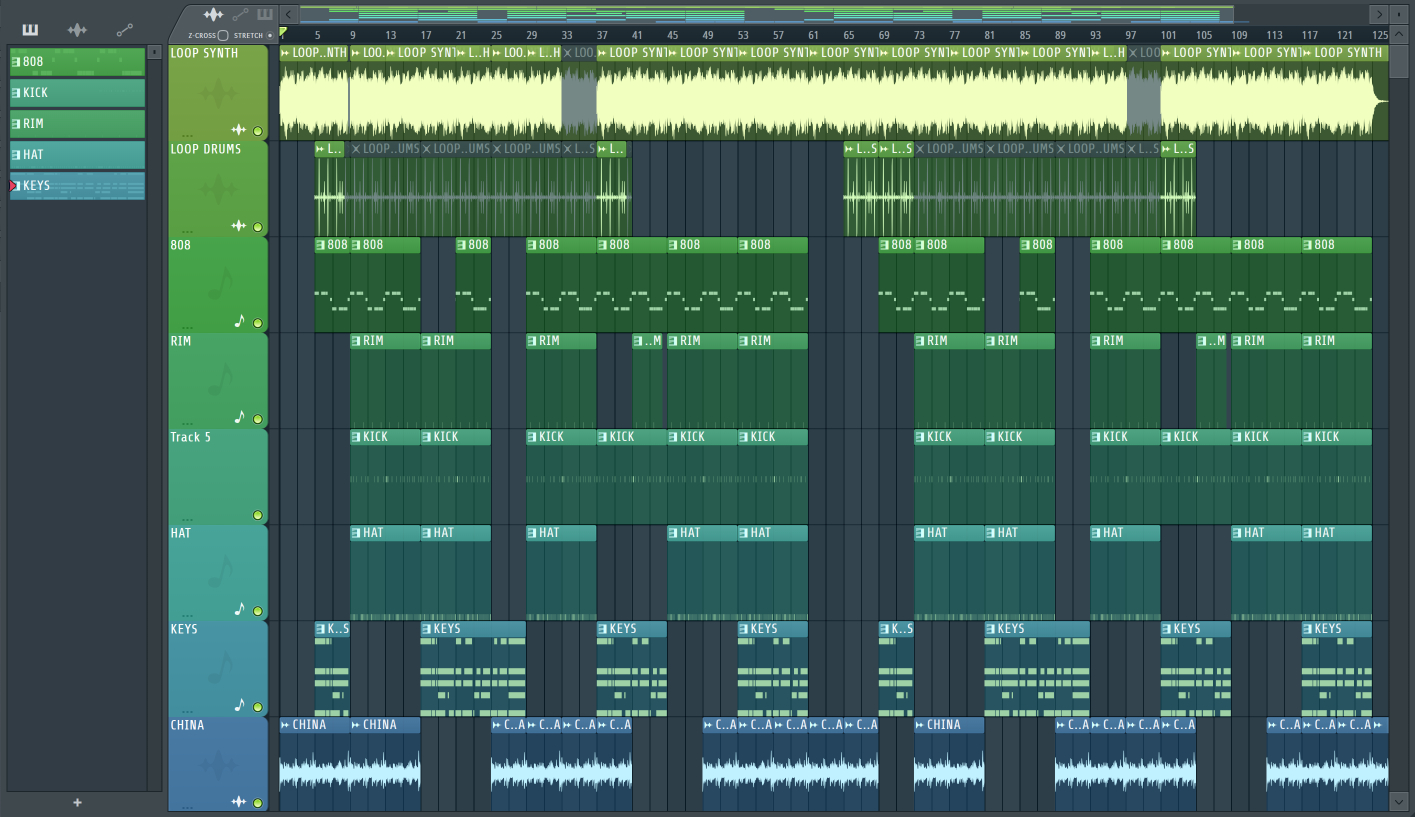1415x817 pixels.
Task: Click the add button at the picker panel bottom
Action: [76, 802]
